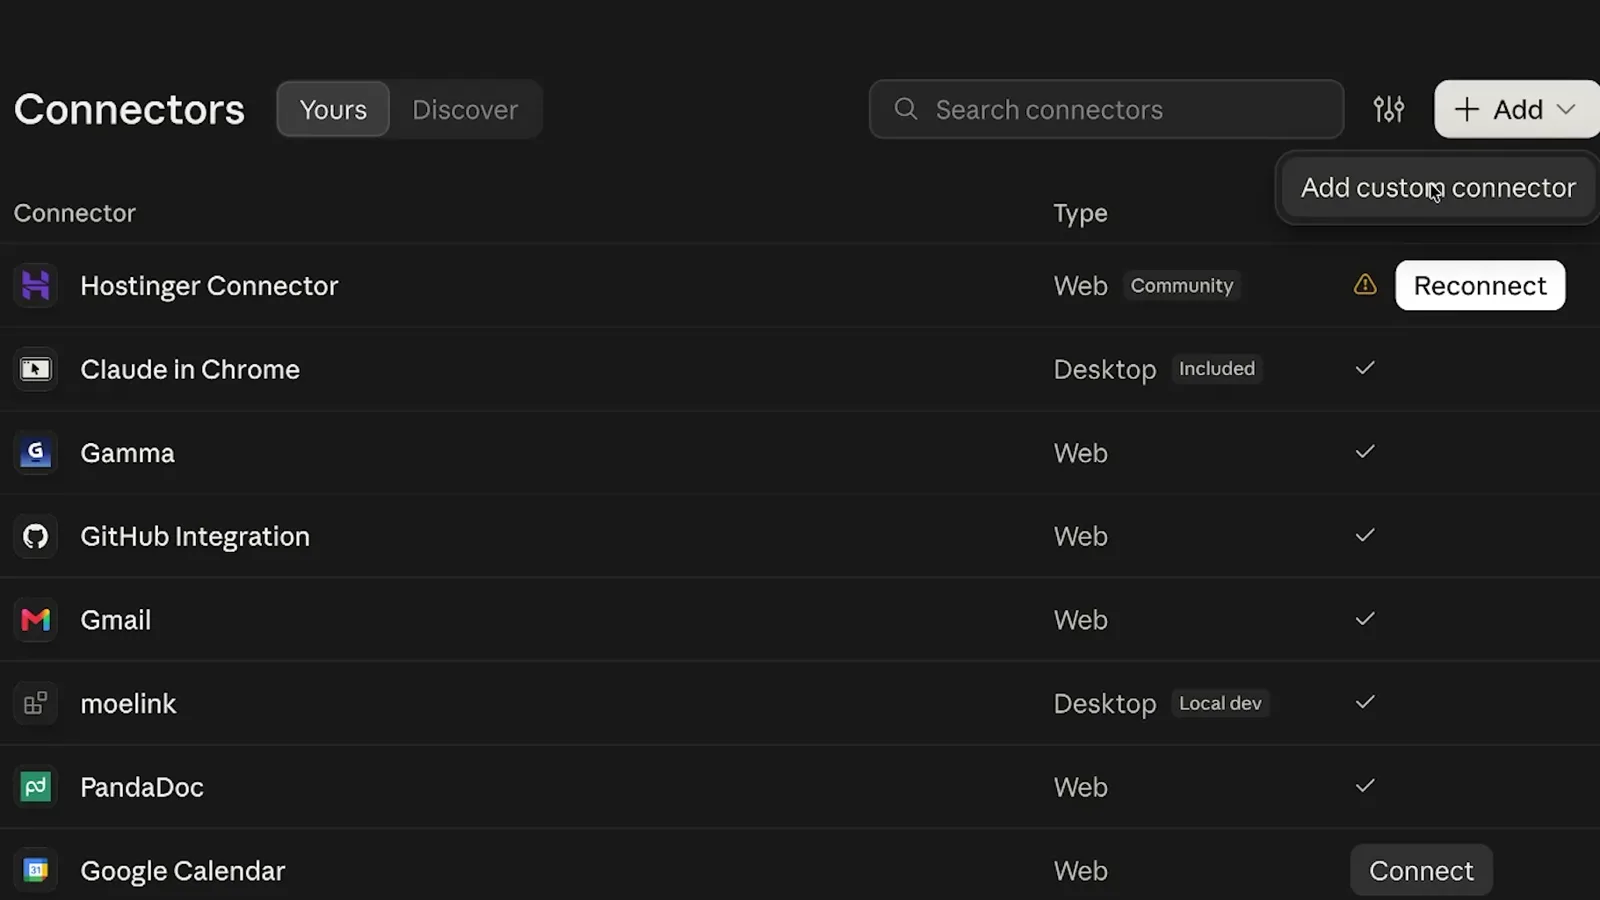Click the Community badge on Hostinger row

click(x=1182, y=286)
